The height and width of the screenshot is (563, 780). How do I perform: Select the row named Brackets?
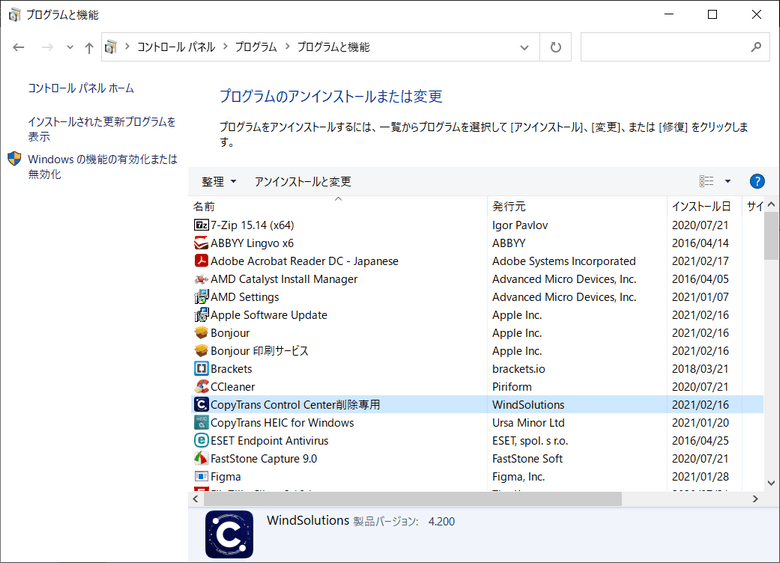[478, 369]
